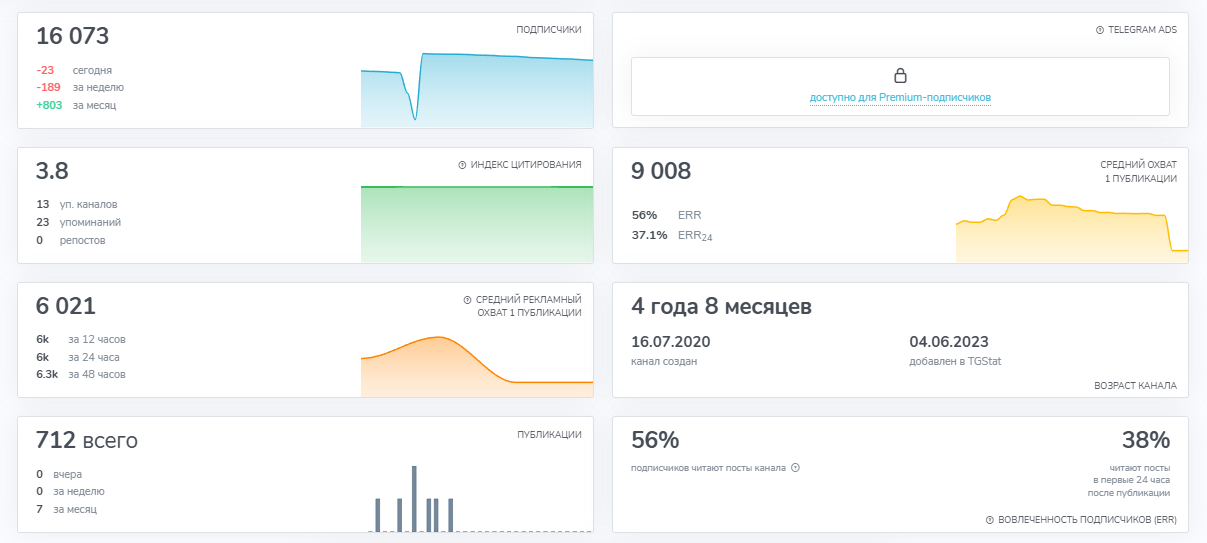The image size is (1207, 543).
Task: Click '37.1%' ERR24 value
Action: (649, 235)
